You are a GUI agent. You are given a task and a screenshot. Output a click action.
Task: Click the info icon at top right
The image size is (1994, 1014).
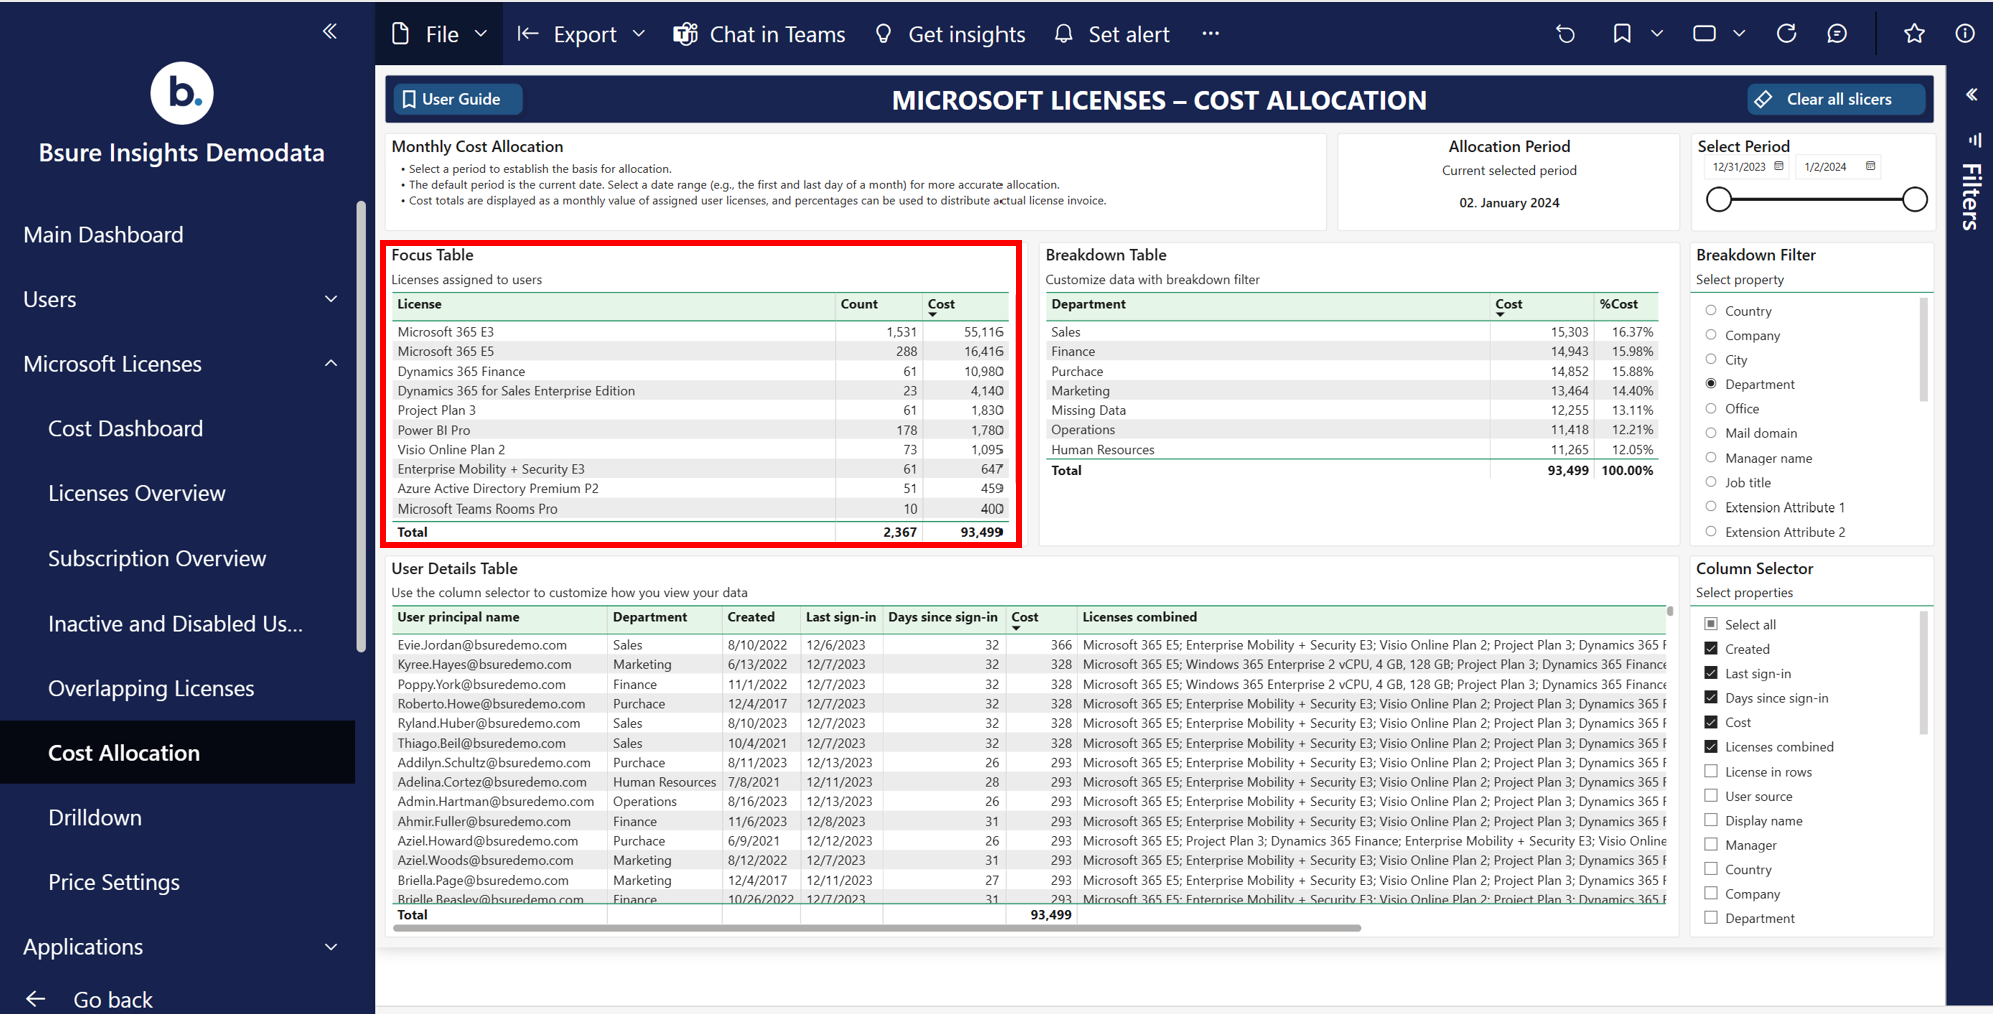(1965, 34)
